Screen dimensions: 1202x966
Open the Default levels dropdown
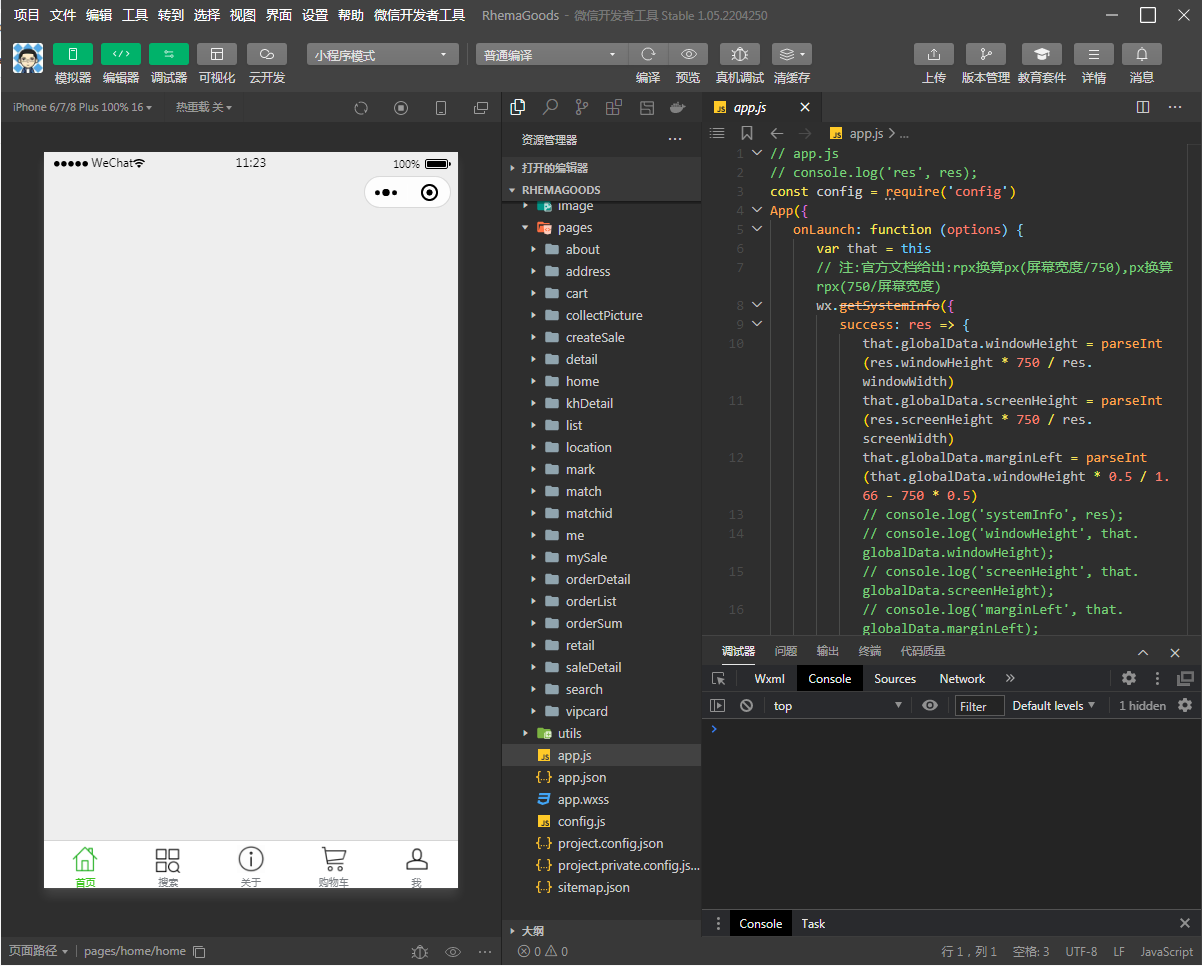click(1053, 705)
